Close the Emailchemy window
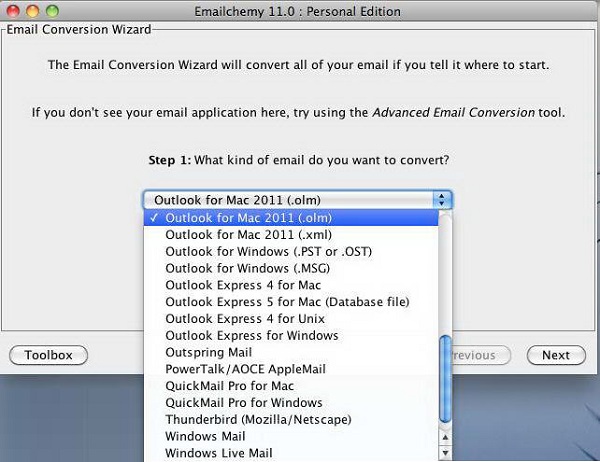The image size is (600, 462). pyautogui.click(x=13, y=11)
